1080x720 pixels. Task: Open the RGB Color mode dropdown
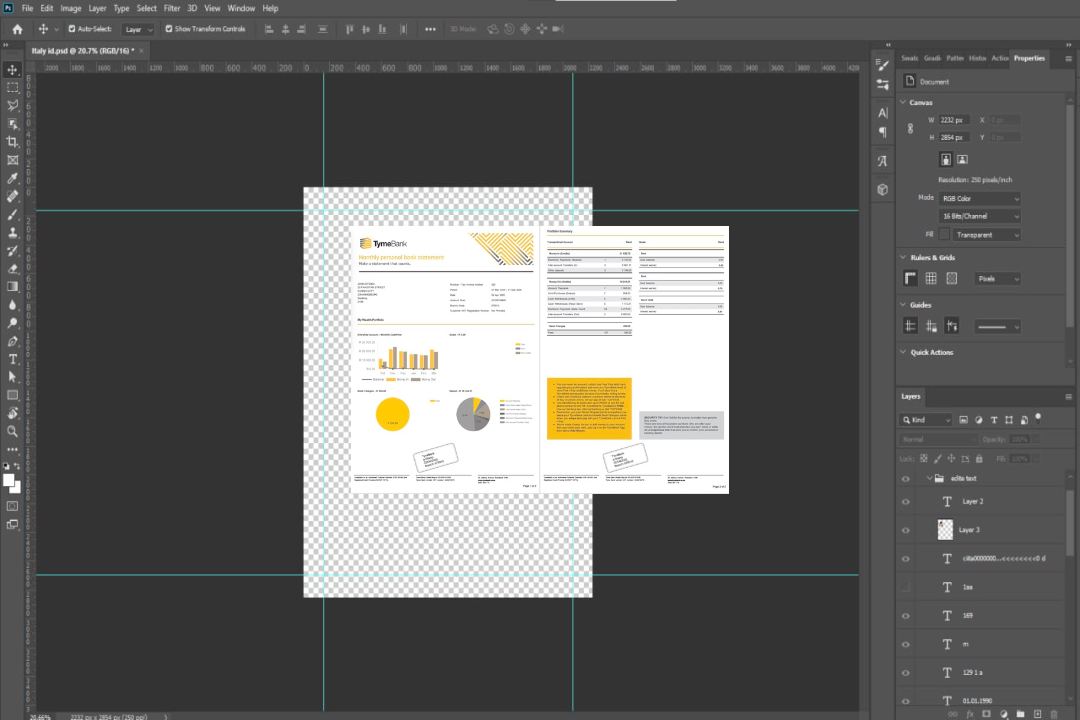coord(979,198)
